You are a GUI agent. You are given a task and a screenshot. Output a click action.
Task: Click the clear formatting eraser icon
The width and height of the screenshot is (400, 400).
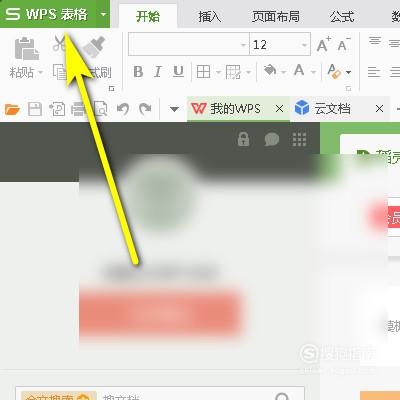(x=334, y=71)
